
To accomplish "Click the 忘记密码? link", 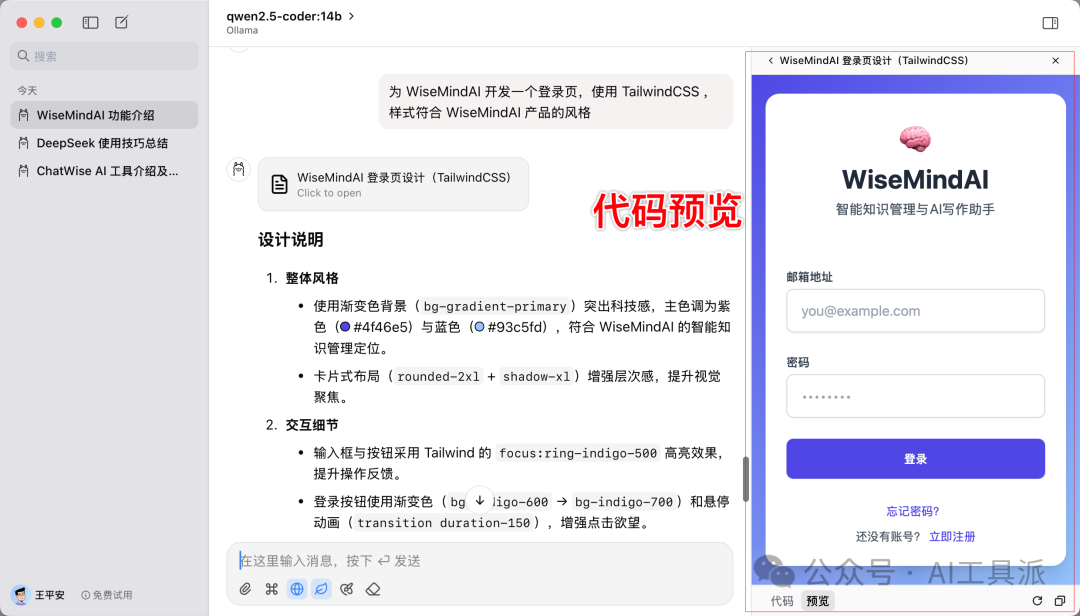I will pos(913,511).
